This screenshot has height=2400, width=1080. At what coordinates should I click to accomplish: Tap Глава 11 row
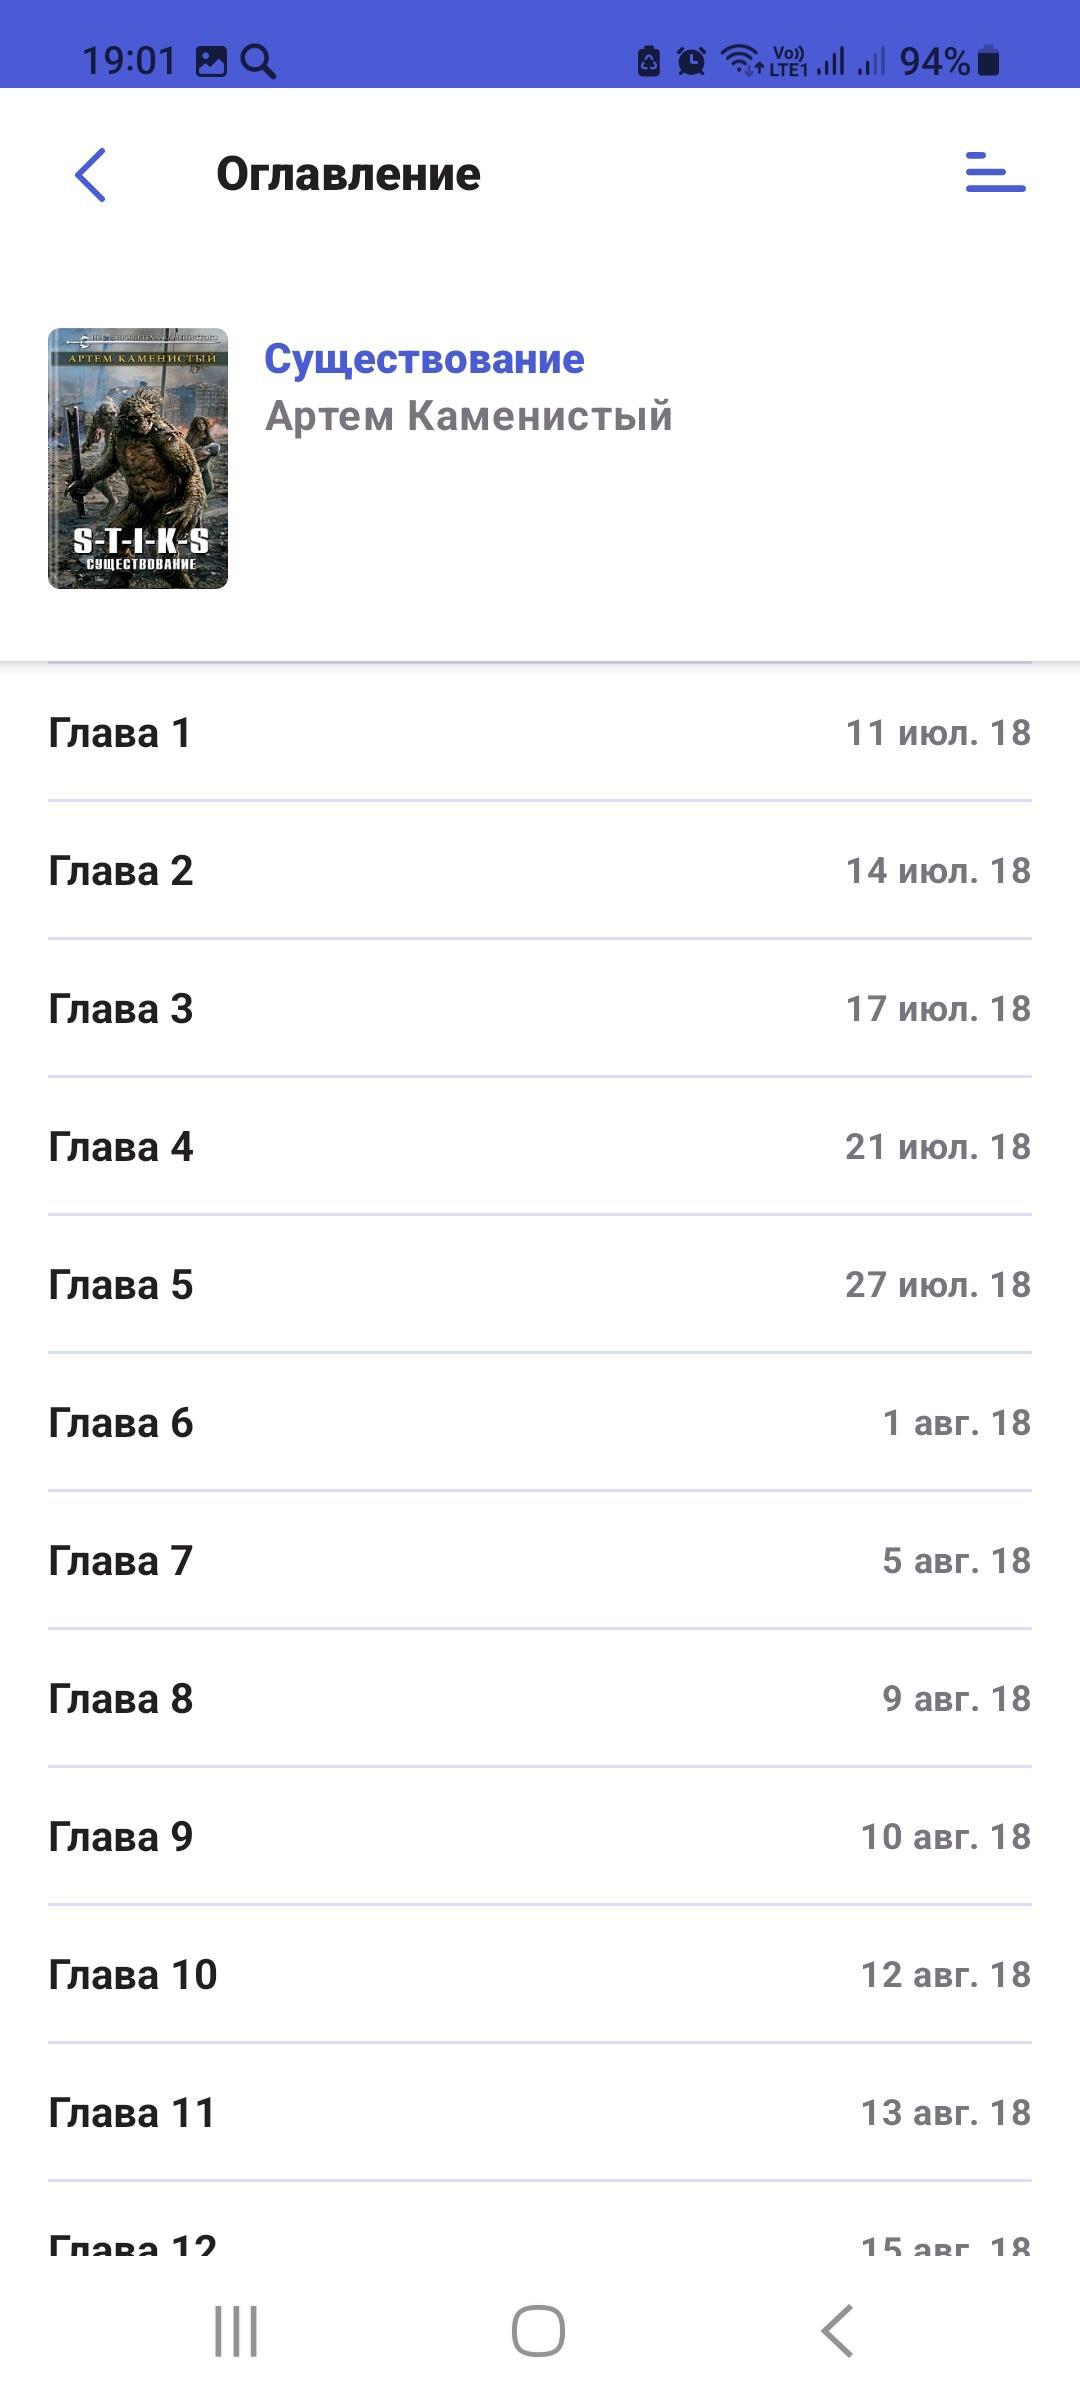click(x=540, y=2113)
